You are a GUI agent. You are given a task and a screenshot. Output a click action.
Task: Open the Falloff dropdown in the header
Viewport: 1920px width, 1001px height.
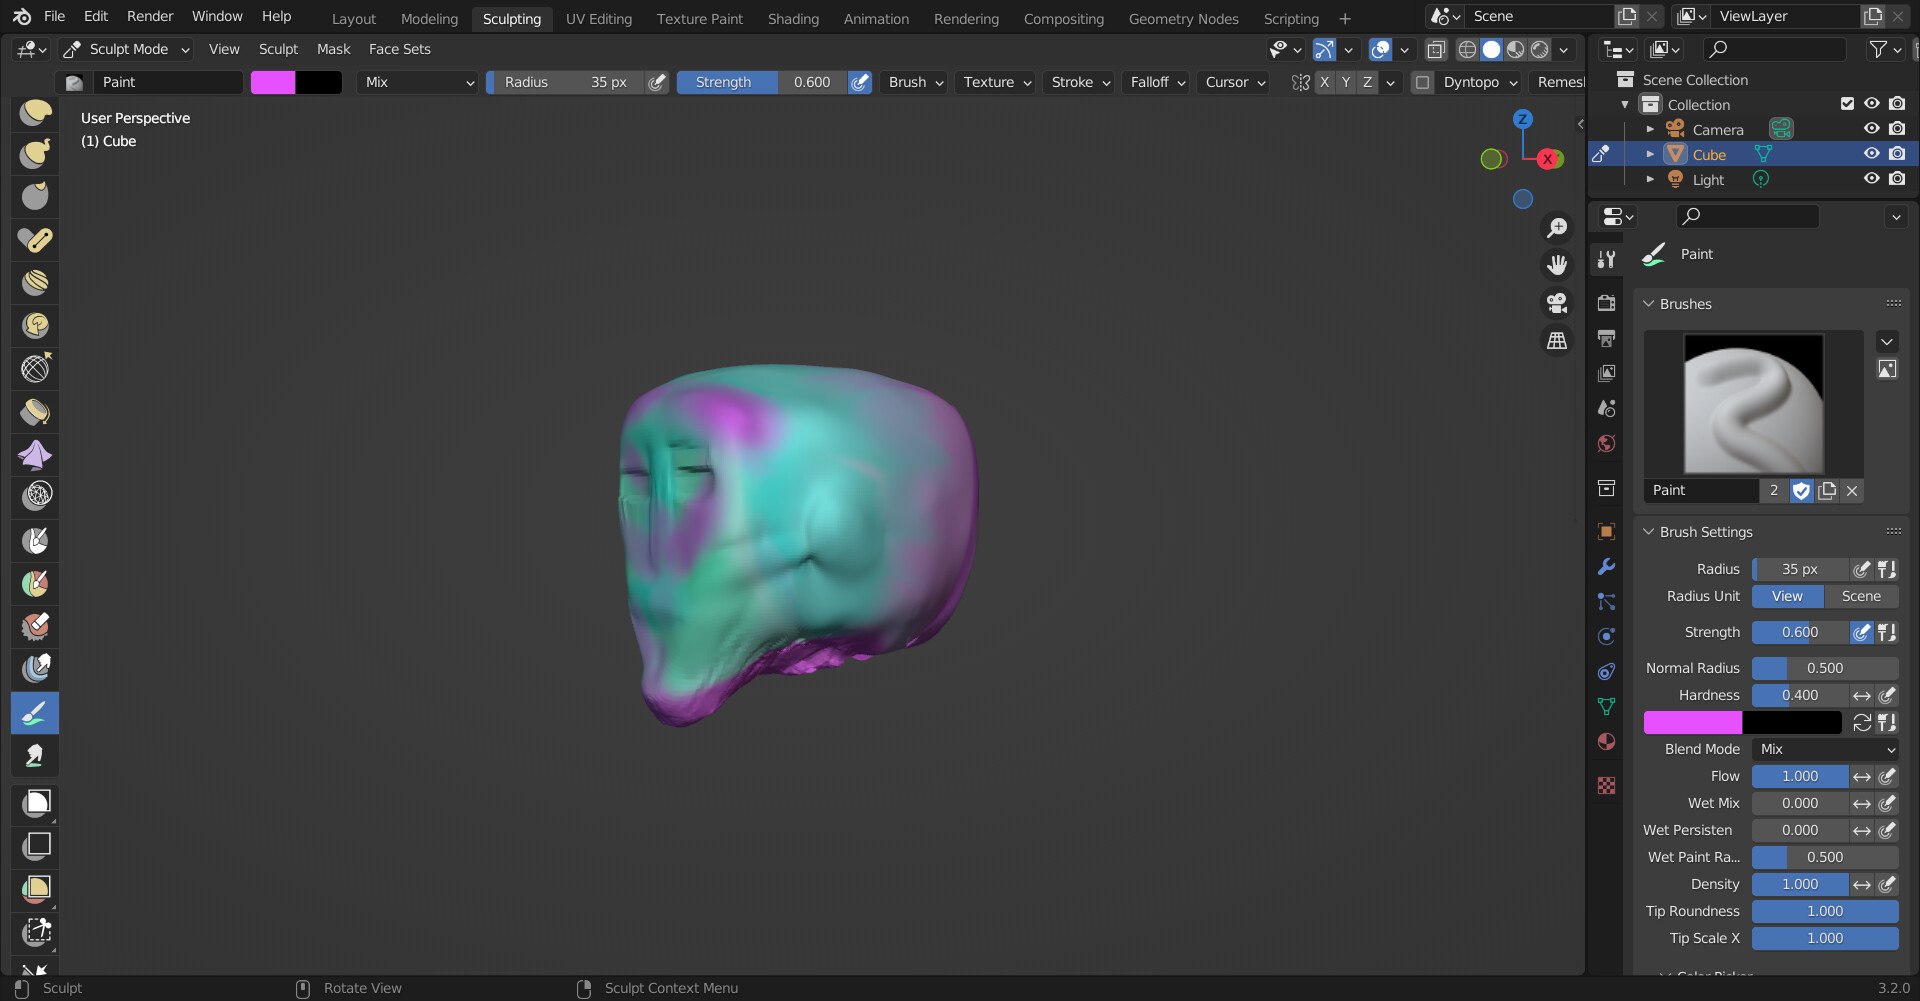[1156, 82]
